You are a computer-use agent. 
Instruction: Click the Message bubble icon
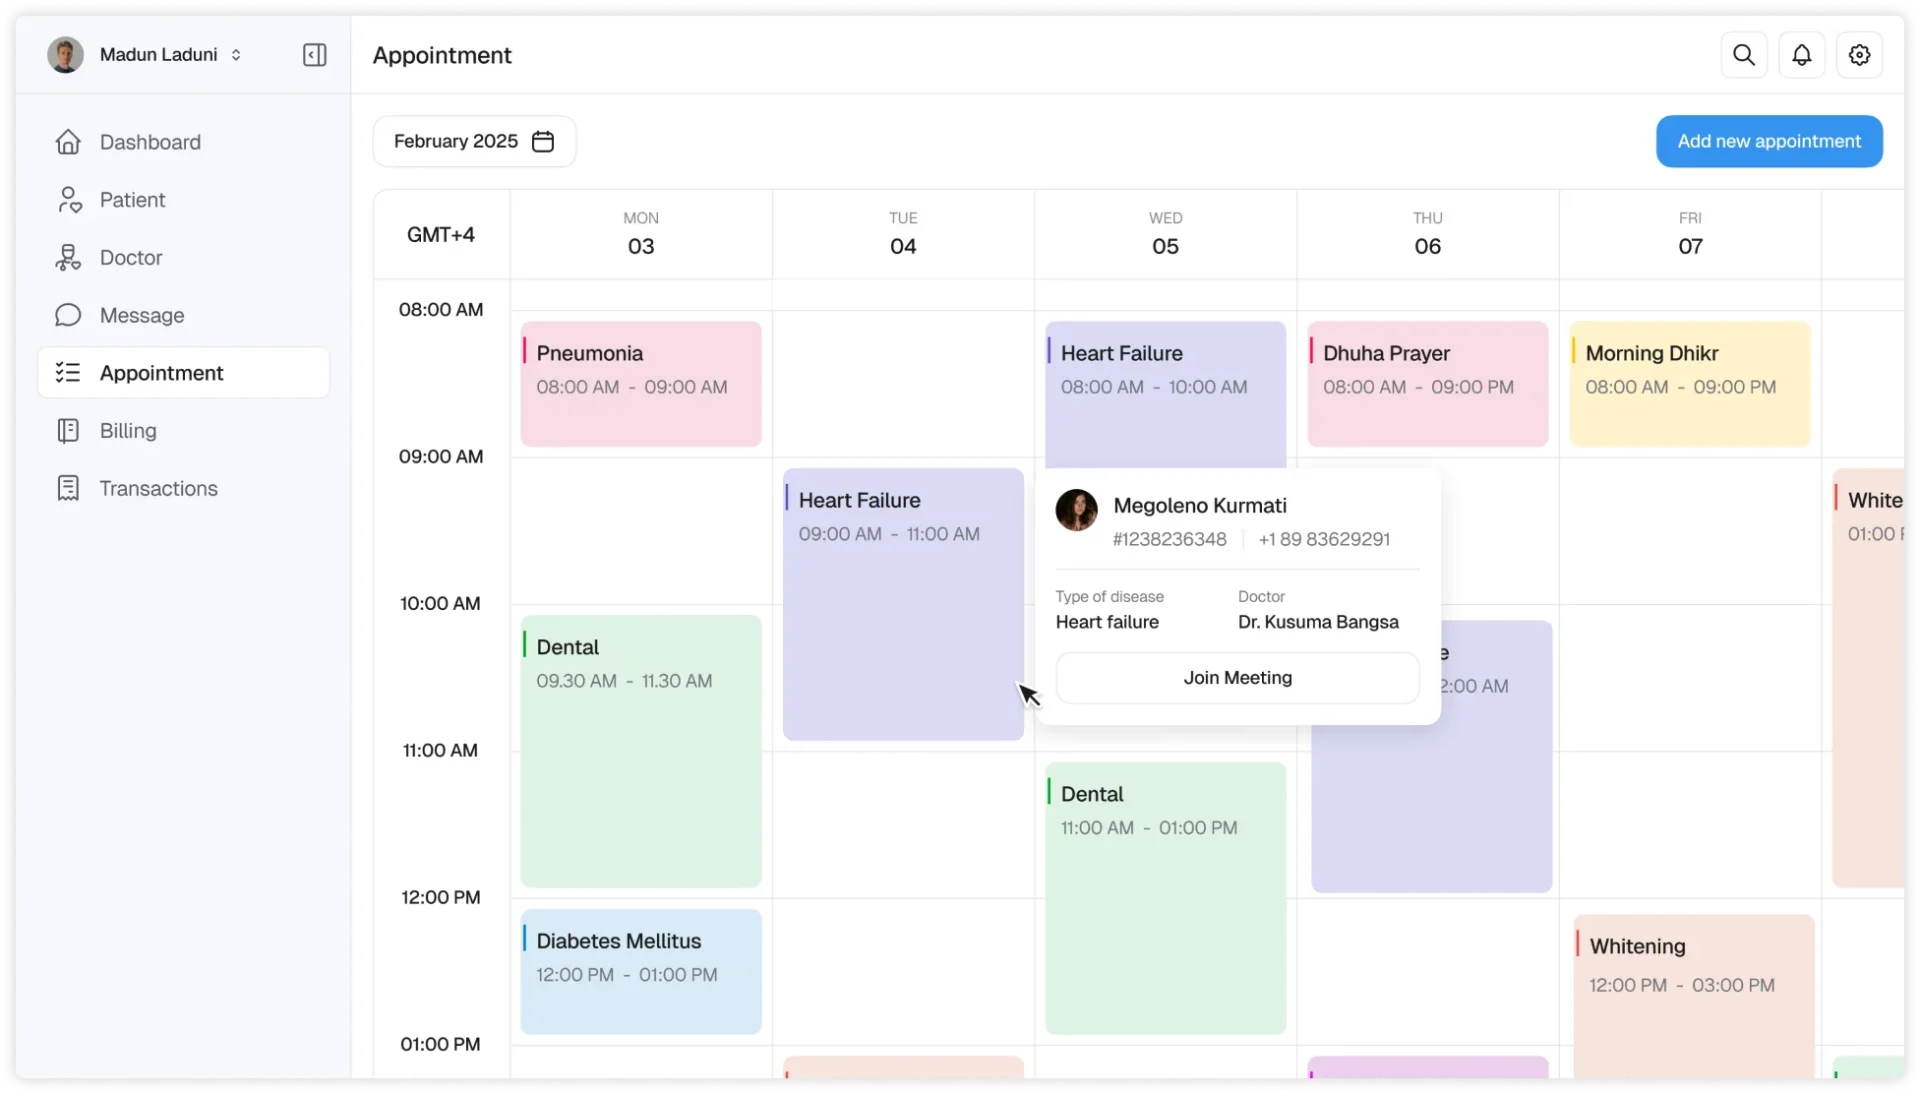[x=68, y=316]
